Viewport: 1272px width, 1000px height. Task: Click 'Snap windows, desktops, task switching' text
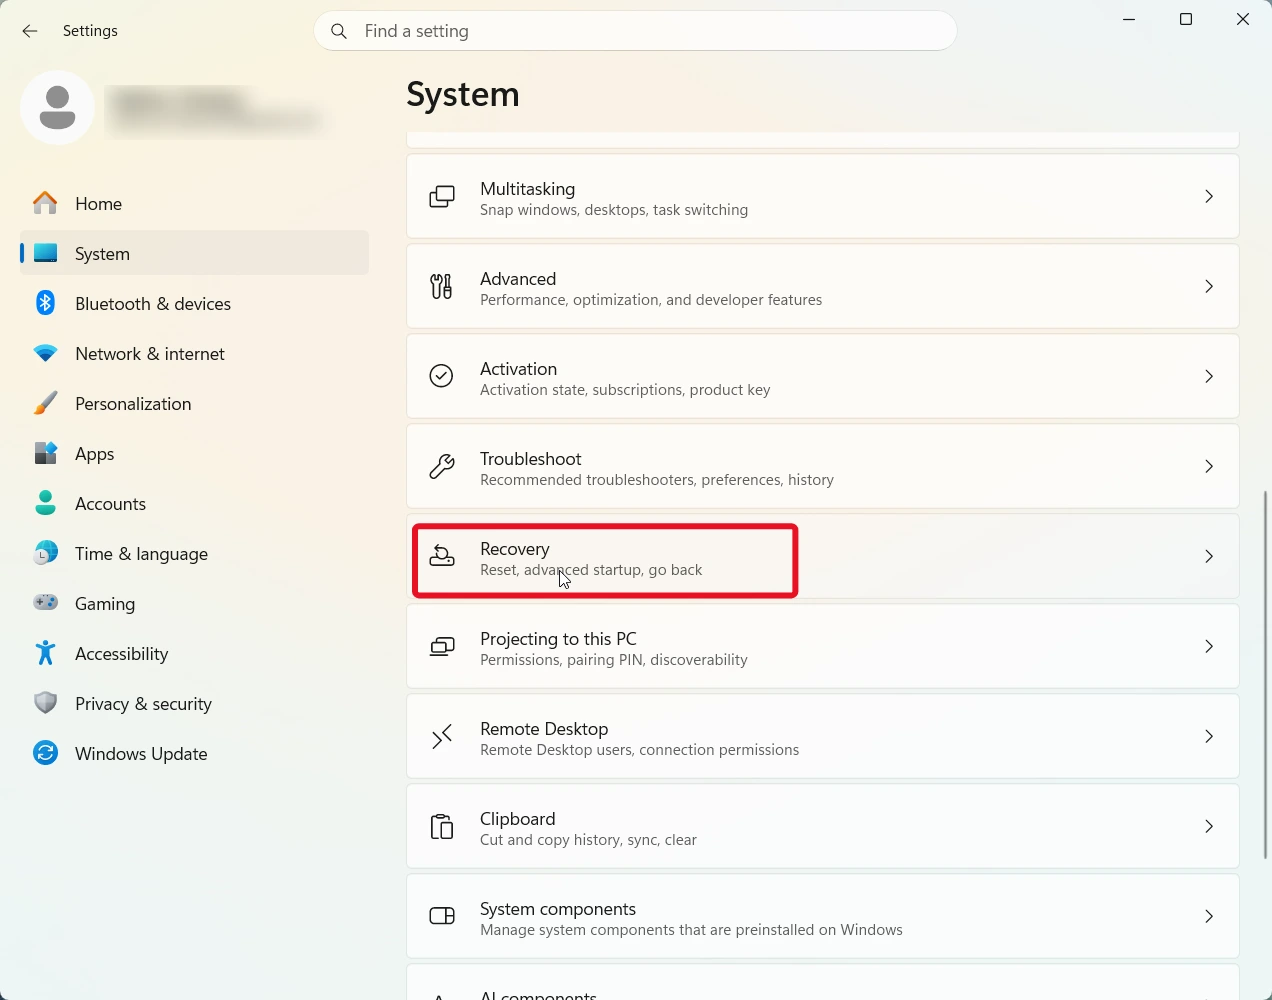pos(614,210)
